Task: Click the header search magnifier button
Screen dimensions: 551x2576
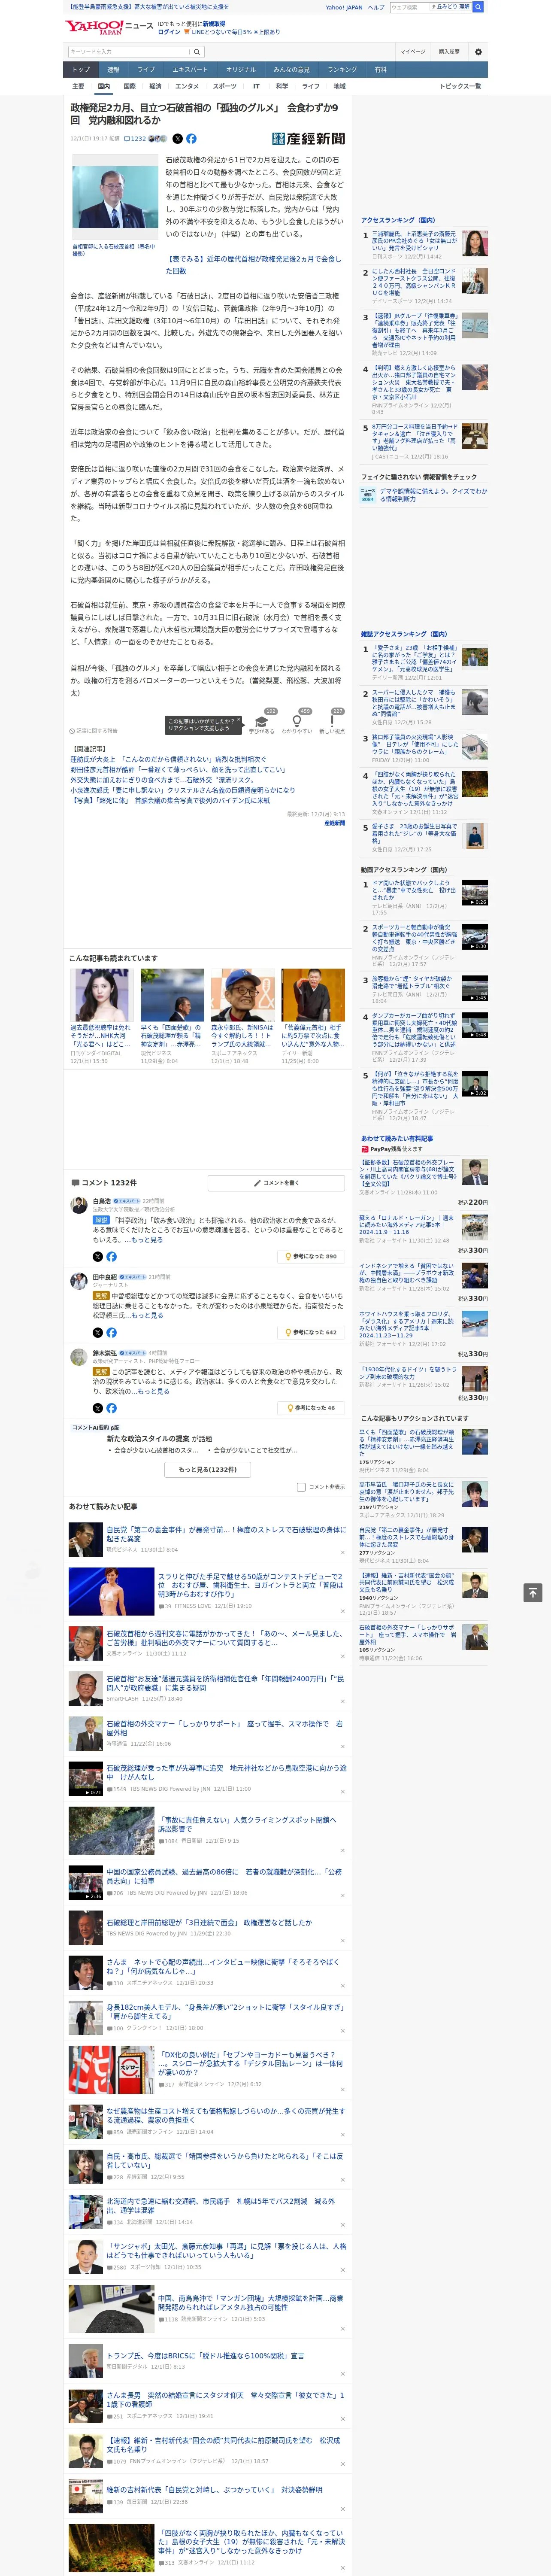Action: [478, 7]
